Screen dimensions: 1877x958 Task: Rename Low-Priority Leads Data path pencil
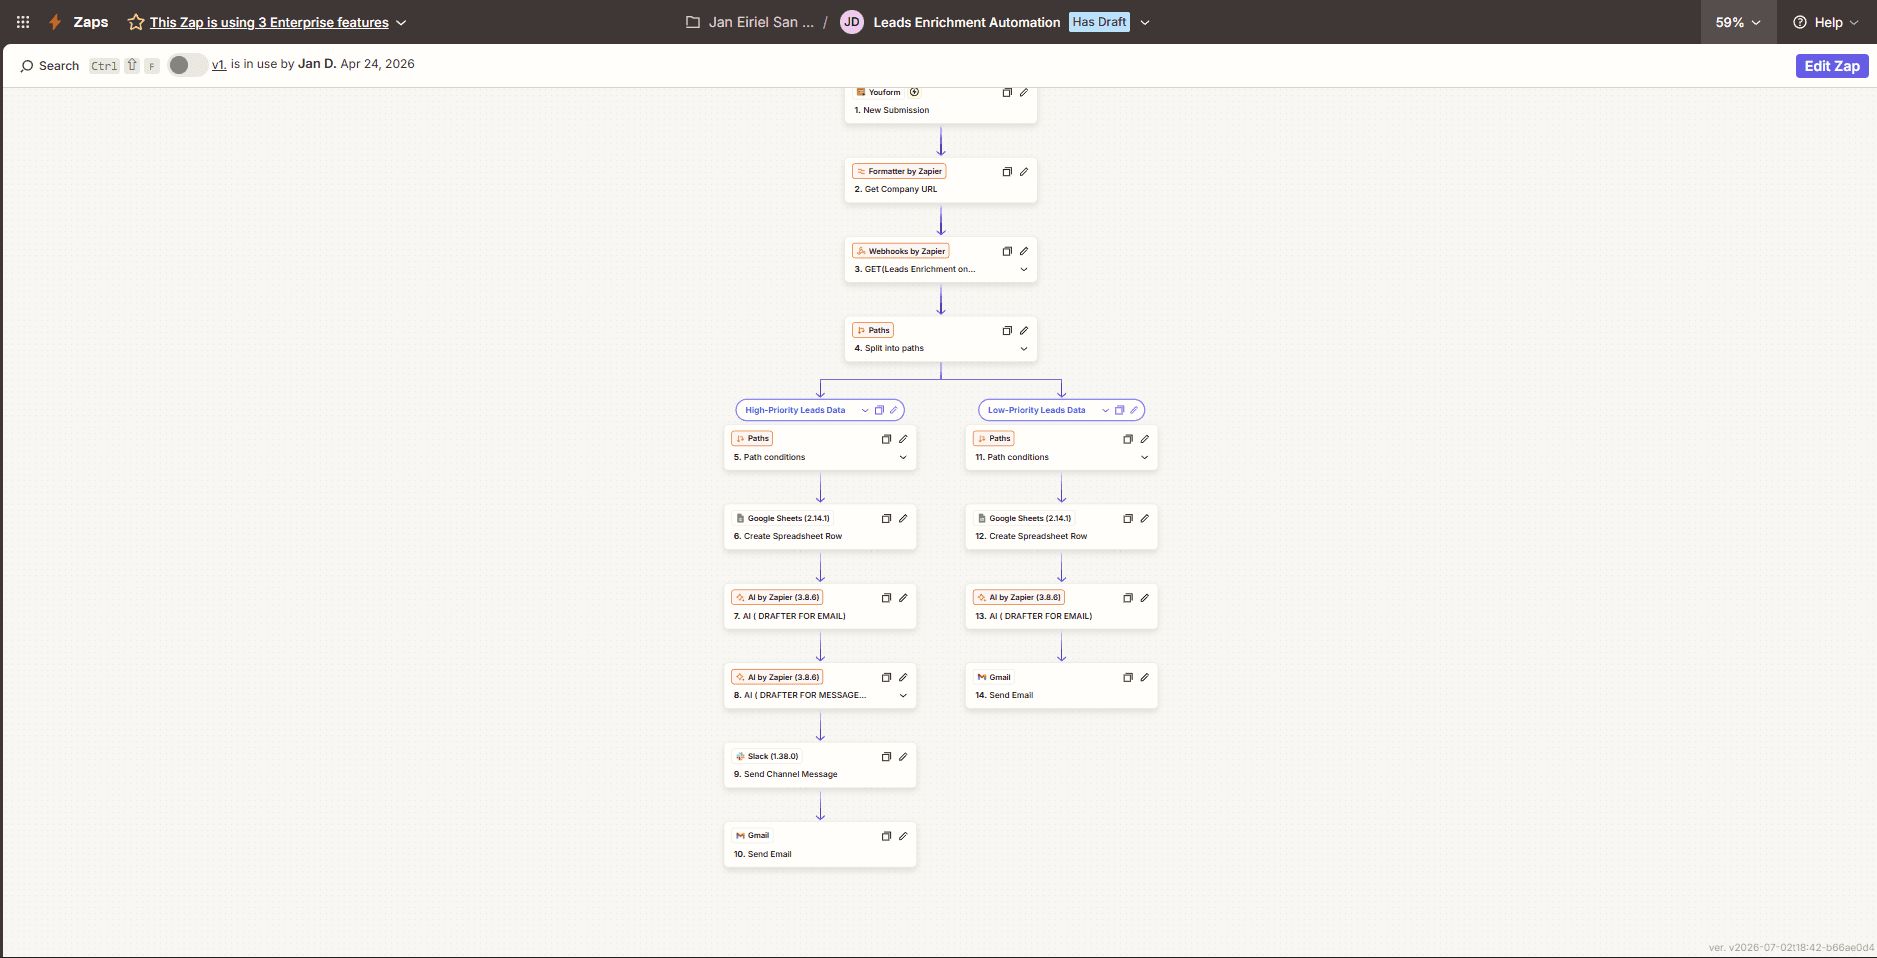(1134, 410)
